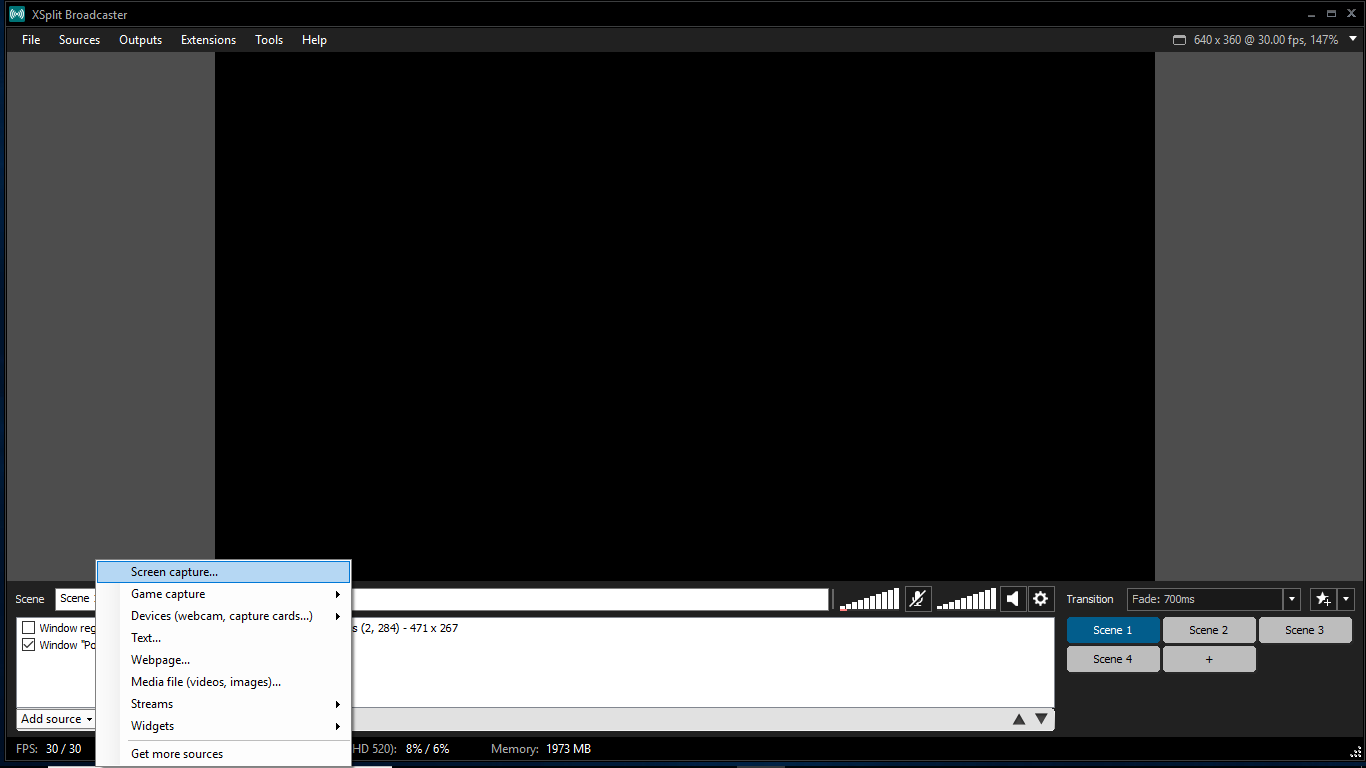Add a new scene with plus button

1208,659
